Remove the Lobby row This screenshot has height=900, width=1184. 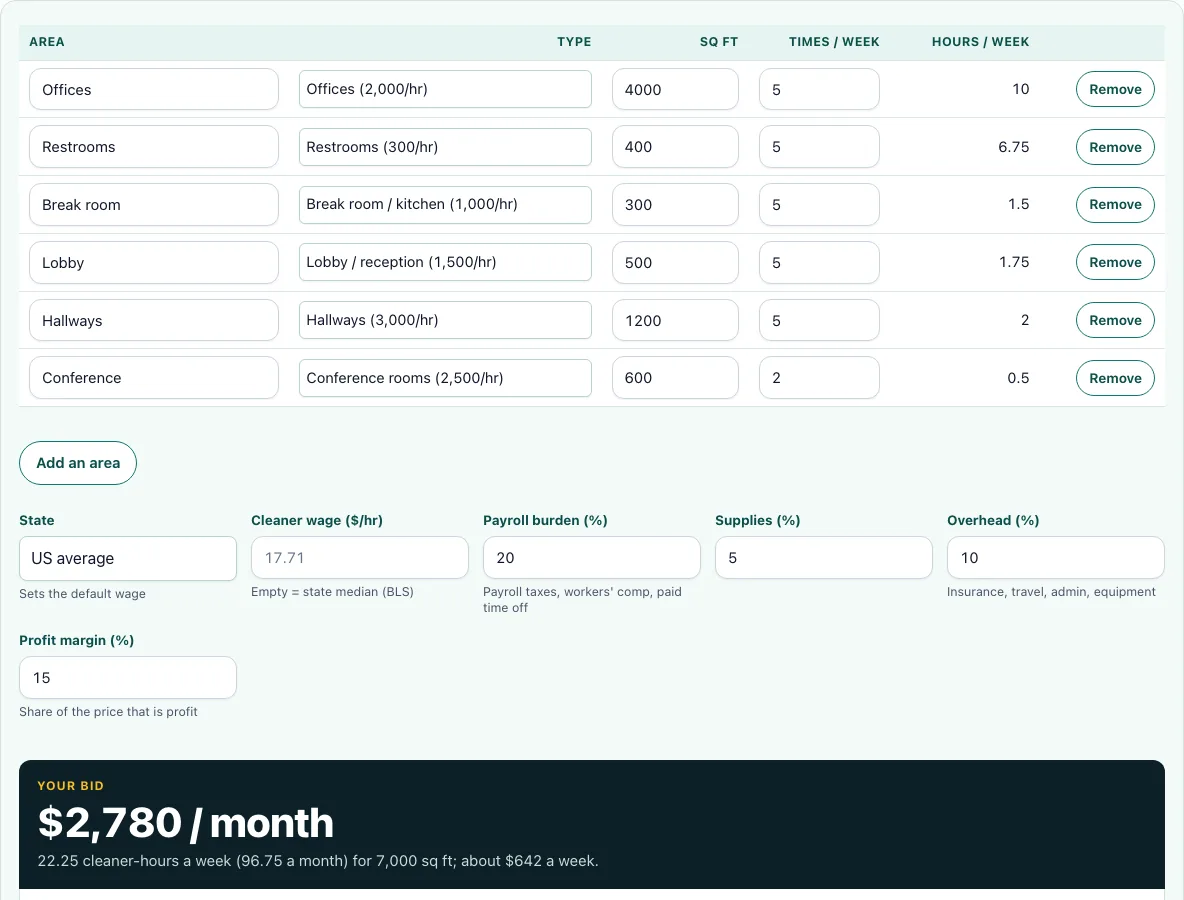click(1115, 262)
